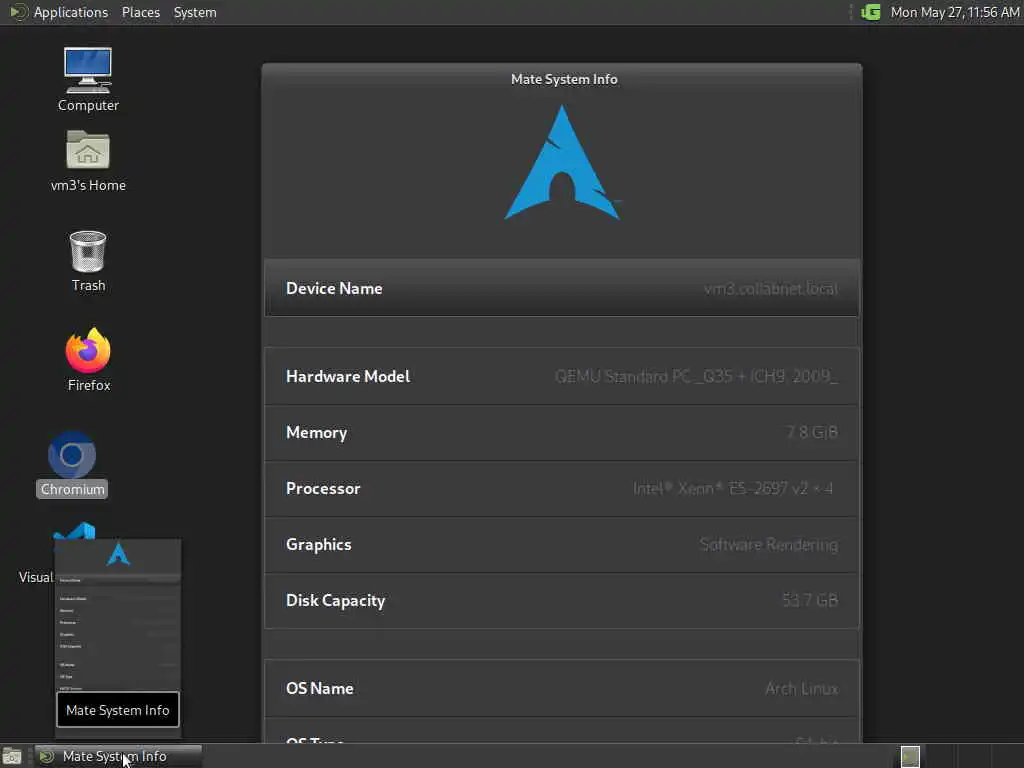
Task: Click the Mate System Info window preview thumbnail
Action: pos(118,637)
